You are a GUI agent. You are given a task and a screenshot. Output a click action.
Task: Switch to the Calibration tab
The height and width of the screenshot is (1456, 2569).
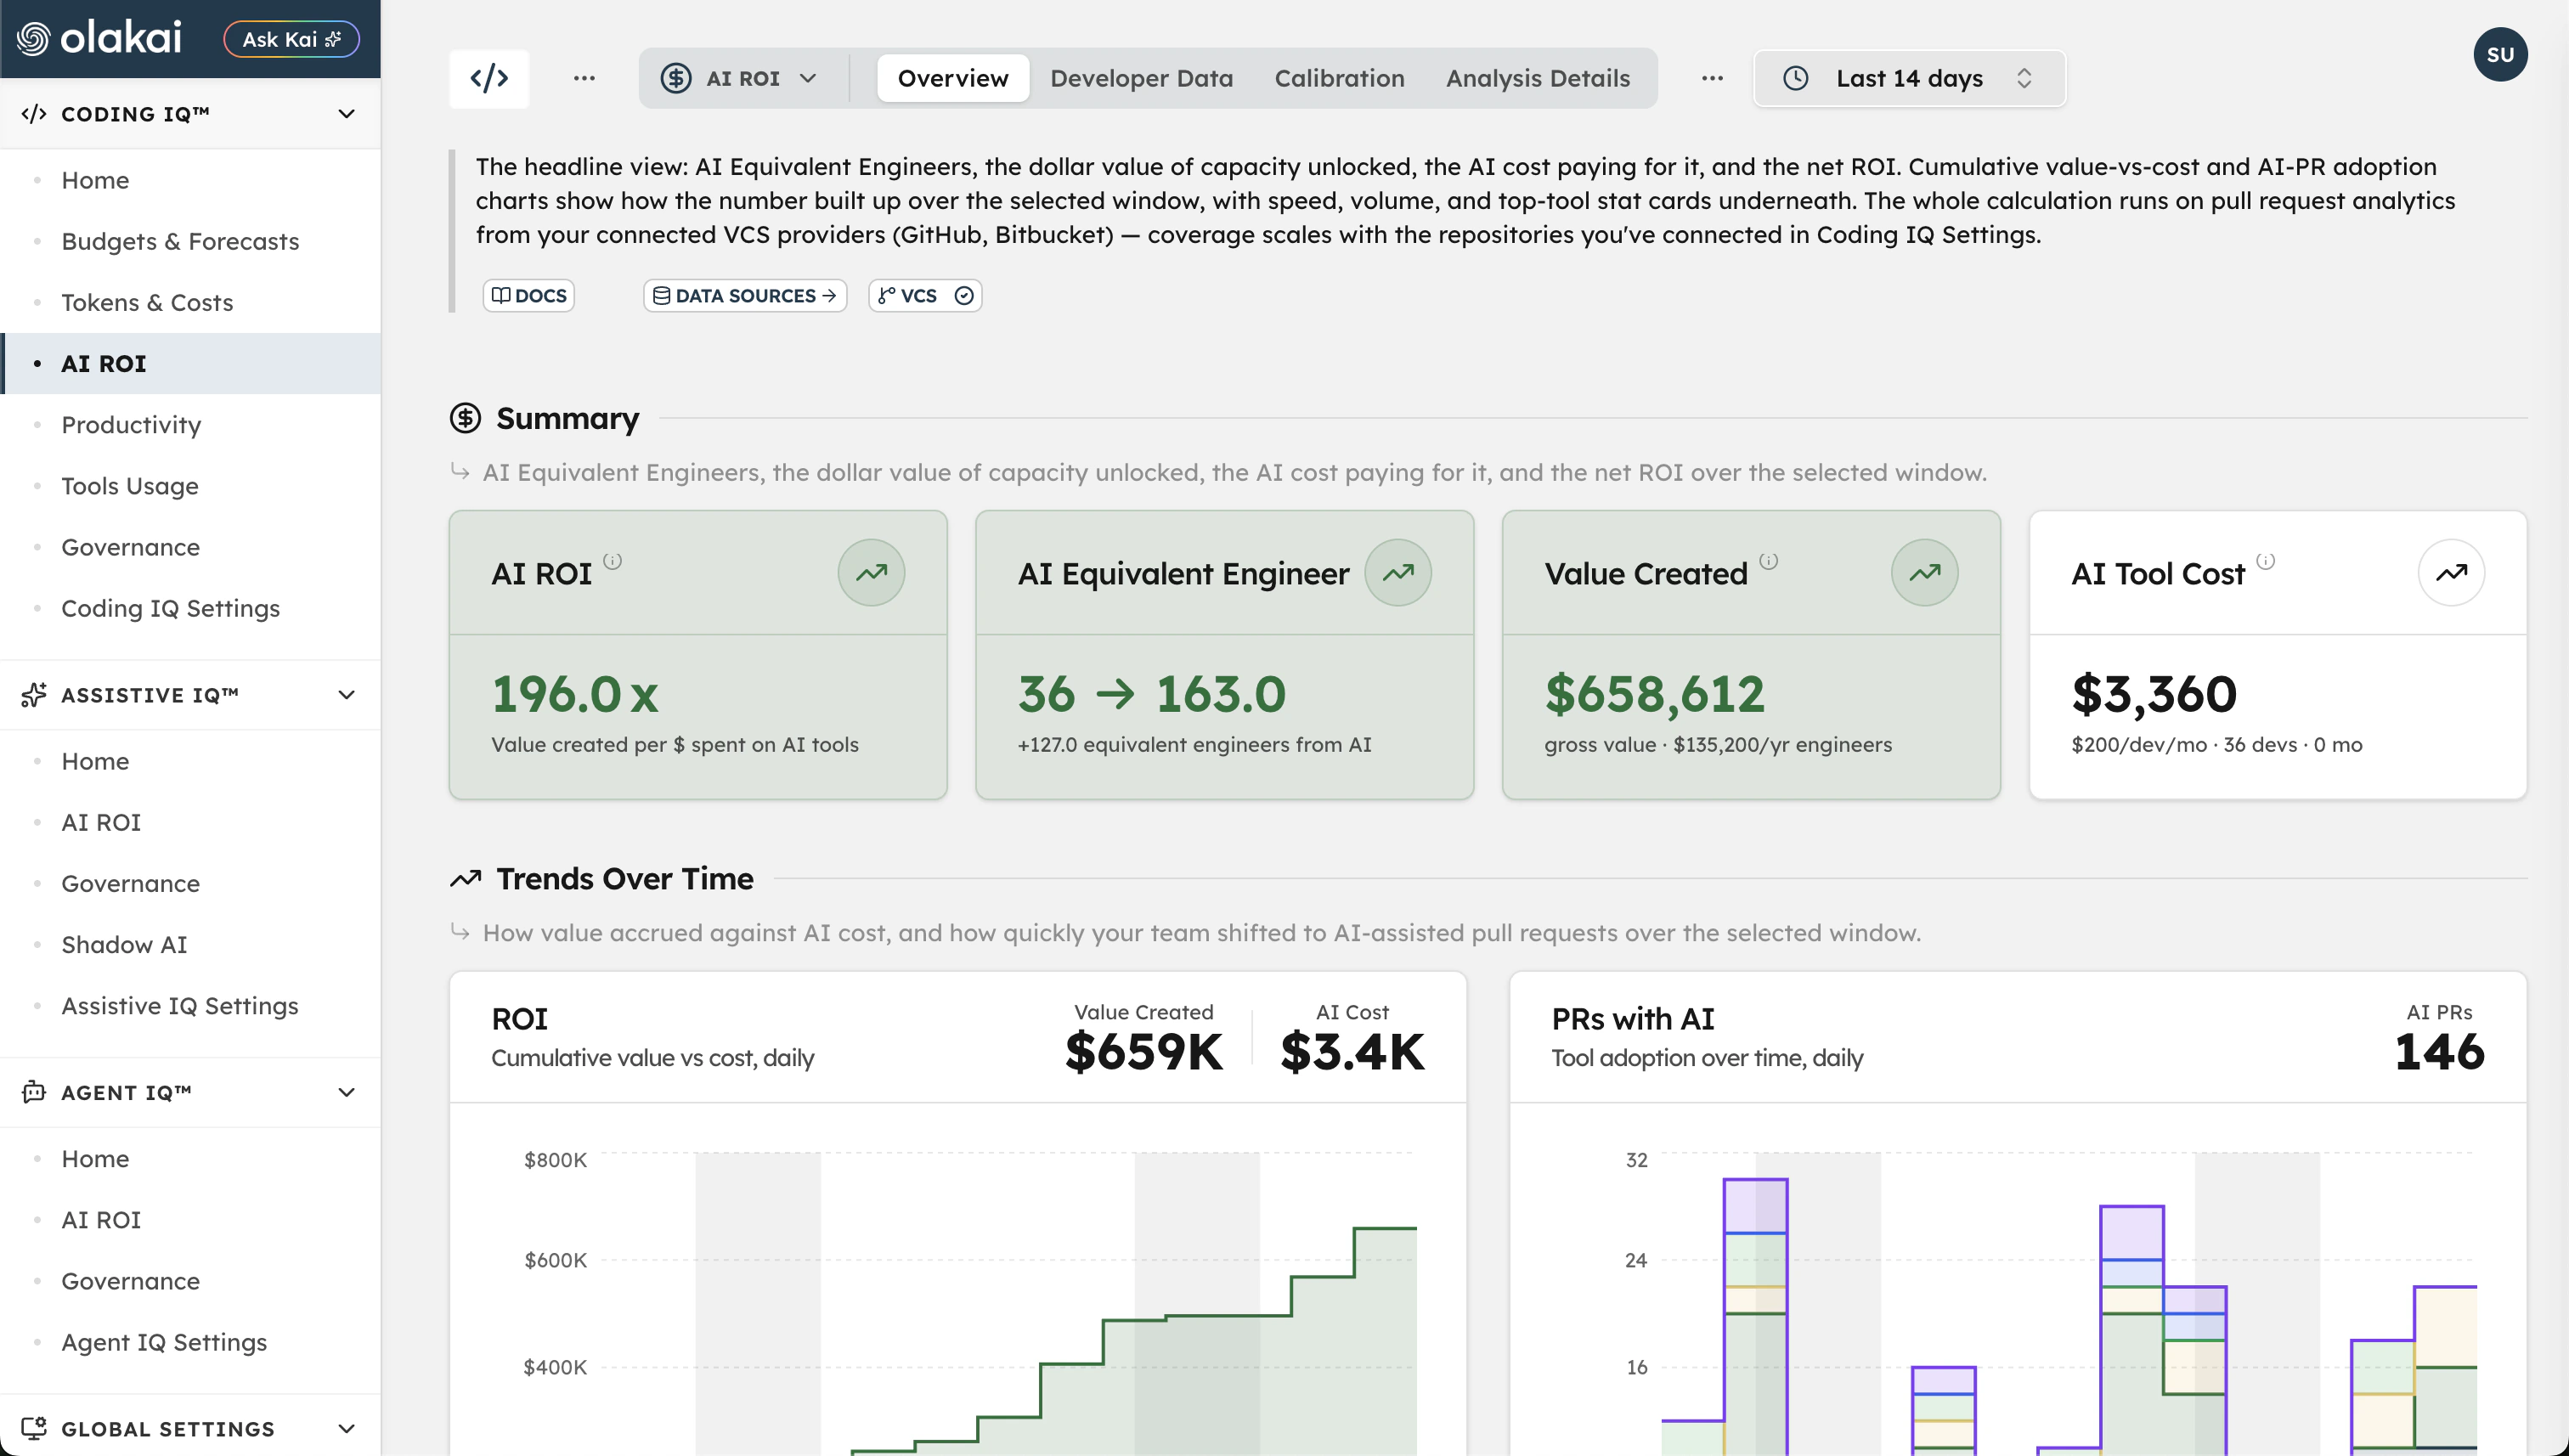coord(1339,78)
